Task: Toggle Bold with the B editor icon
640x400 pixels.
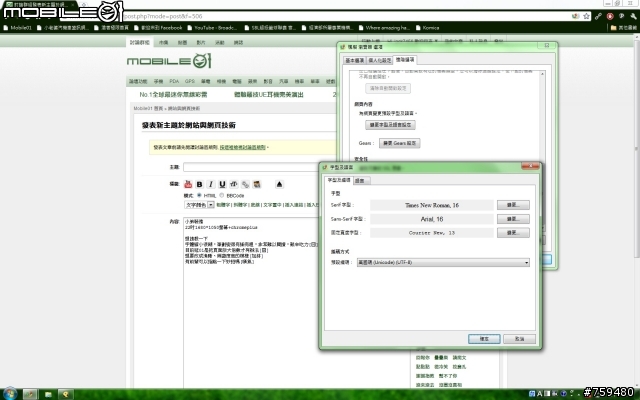Action: tap(199, 184)
